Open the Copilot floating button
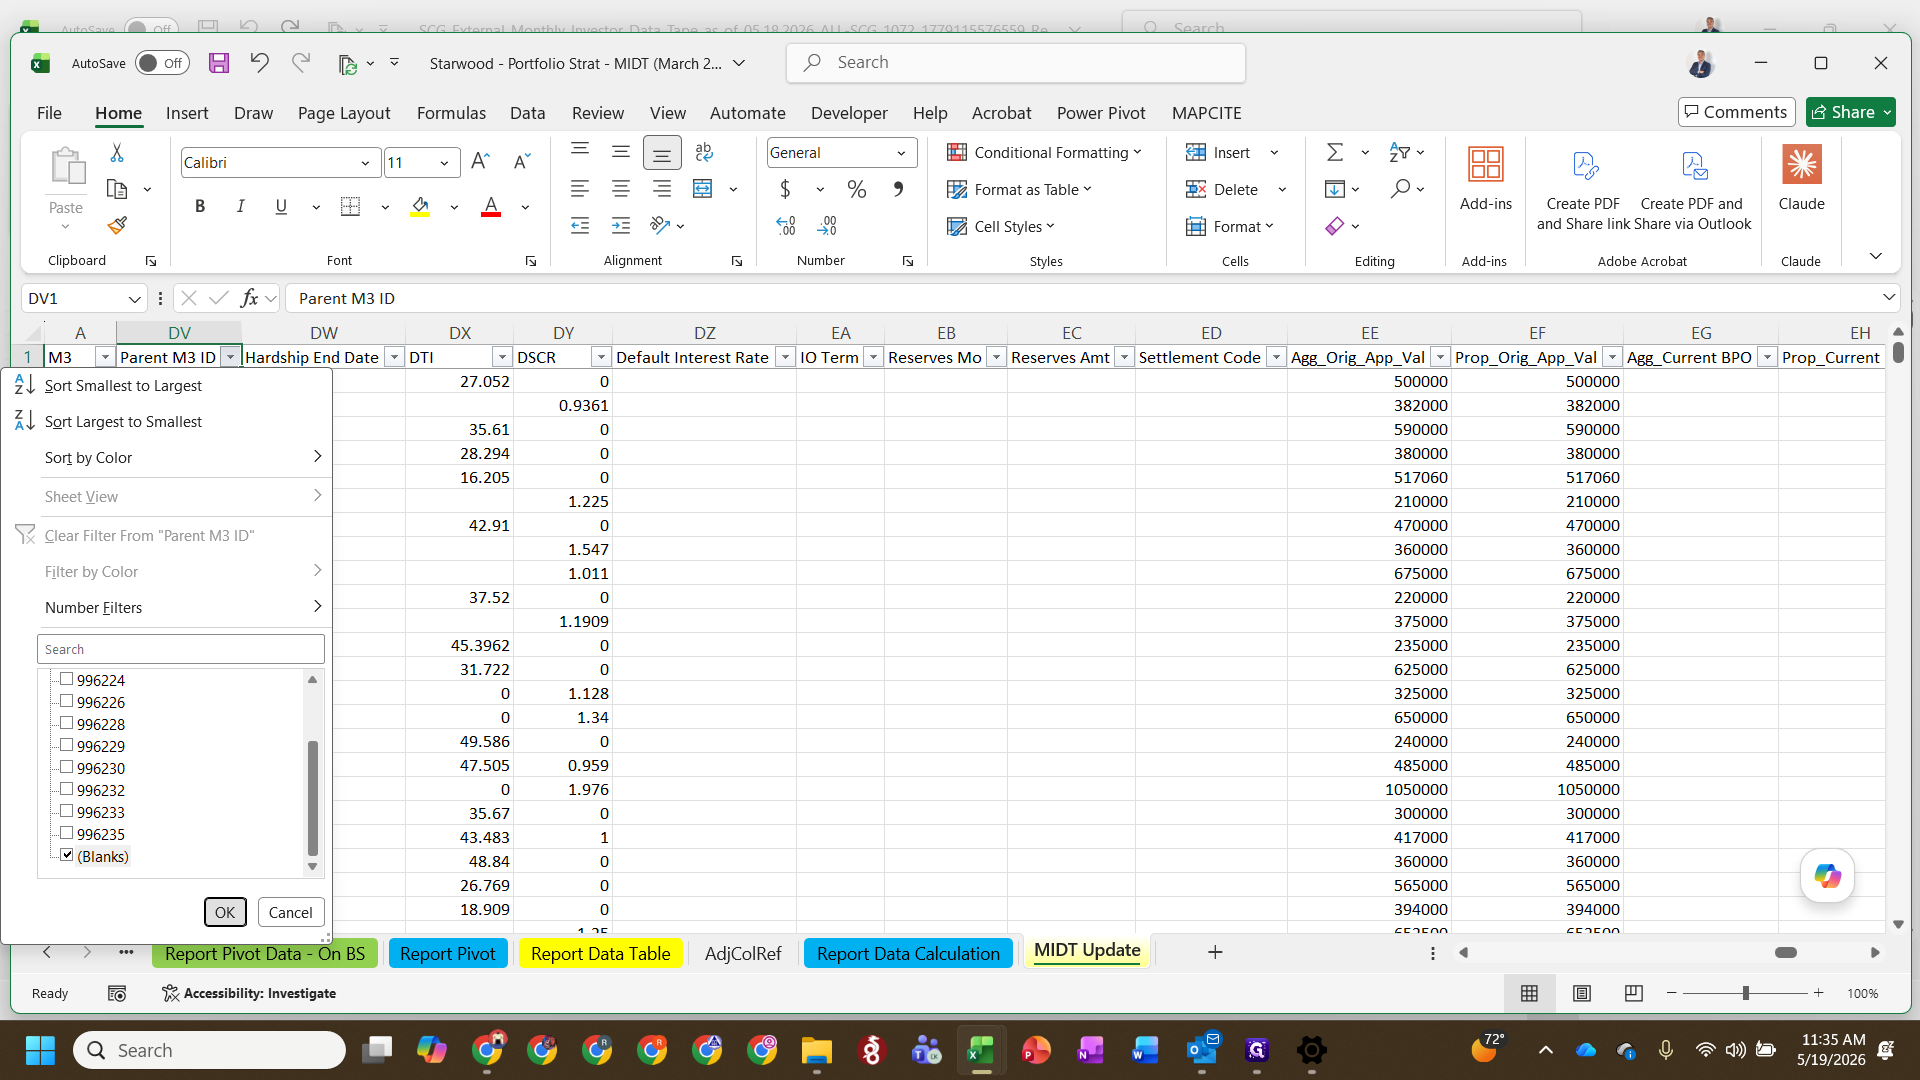 tap(1827, 876)
